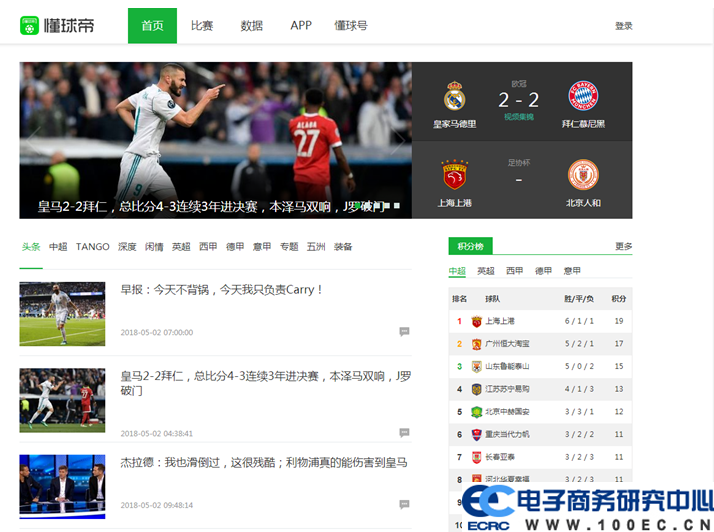This screenshot has height=532, width=714.
Task: Click the 登录 login link
Action: tap(623, 26)
